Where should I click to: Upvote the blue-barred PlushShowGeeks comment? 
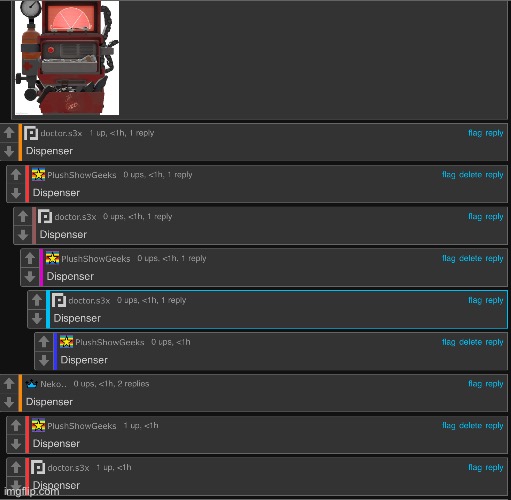pos(44,342)
